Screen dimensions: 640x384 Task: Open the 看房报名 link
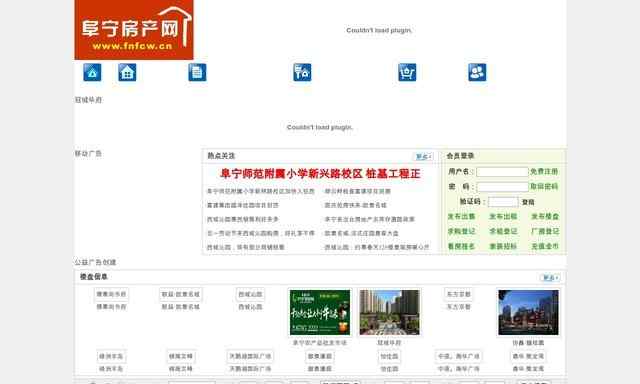click(x=461, y=246)
